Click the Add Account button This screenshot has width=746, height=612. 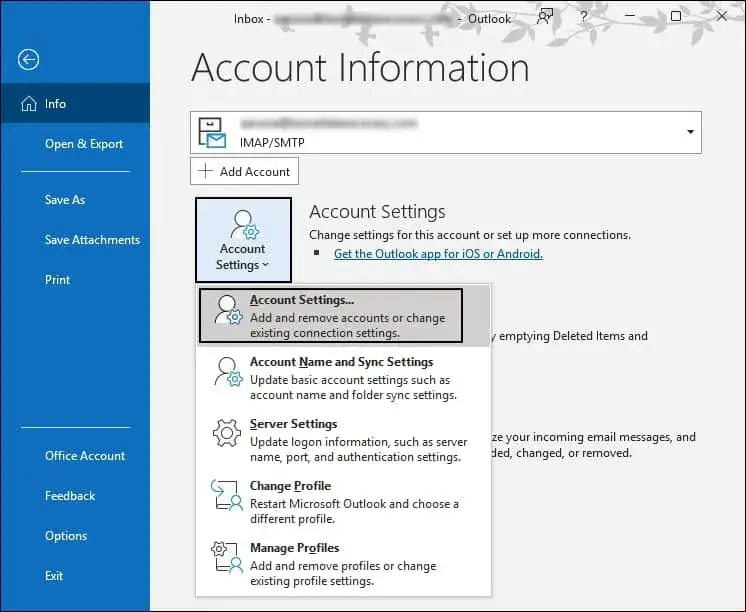[x=244, y=171]
